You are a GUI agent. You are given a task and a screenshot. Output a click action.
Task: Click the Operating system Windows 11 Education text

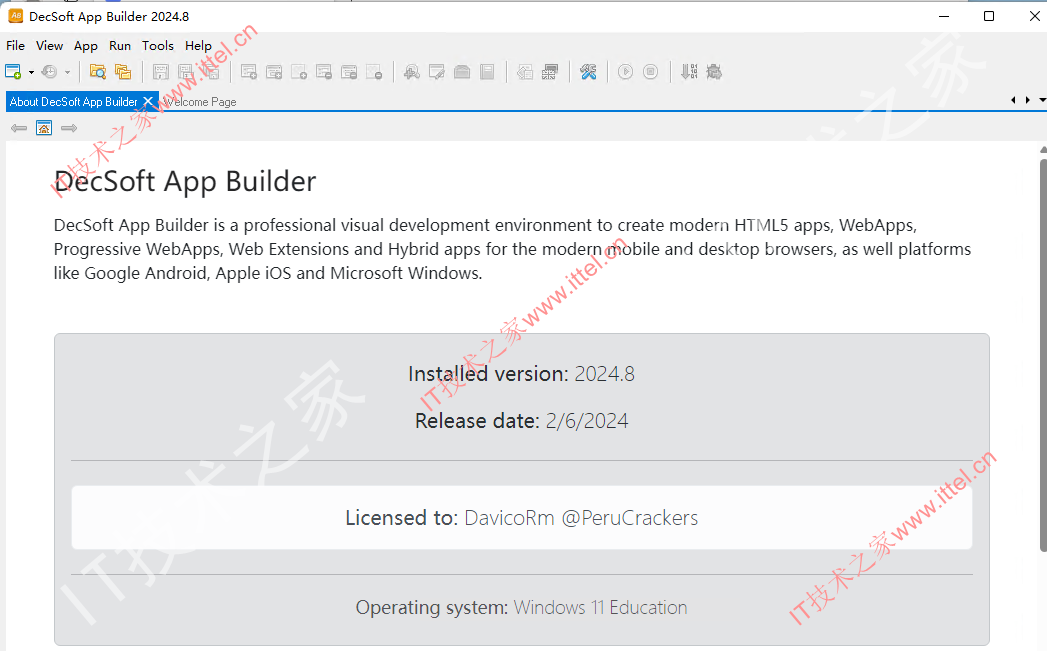pos(521,608)
